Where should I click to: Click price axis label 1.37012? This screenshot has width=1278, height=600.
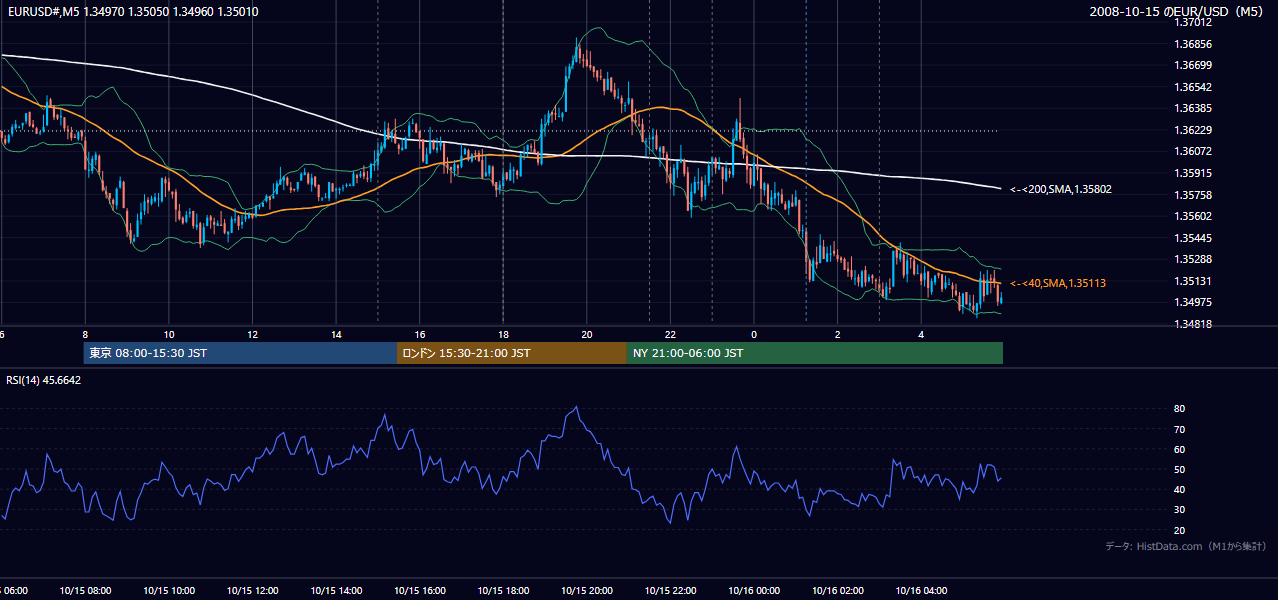pyautogui.click(x=1192, y=22)
